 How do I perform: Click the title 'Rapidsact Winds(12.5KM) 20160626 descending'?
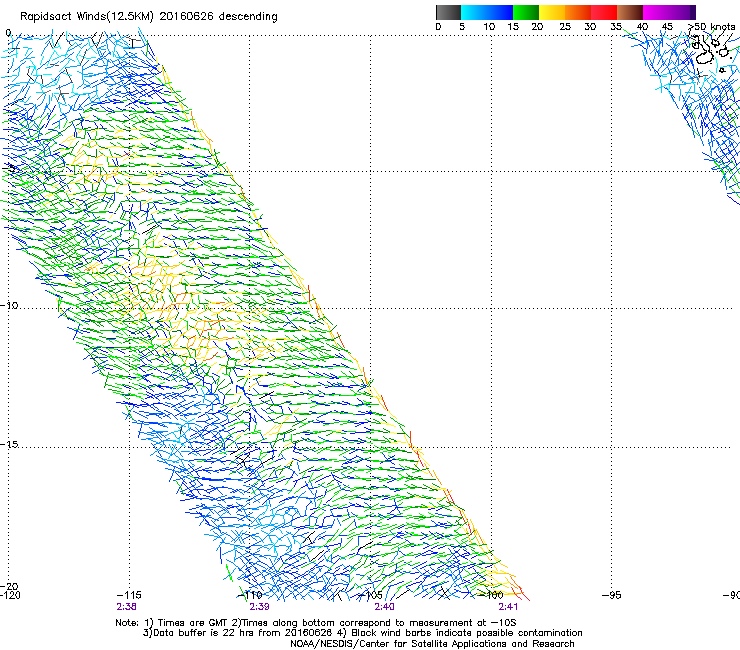149,17
